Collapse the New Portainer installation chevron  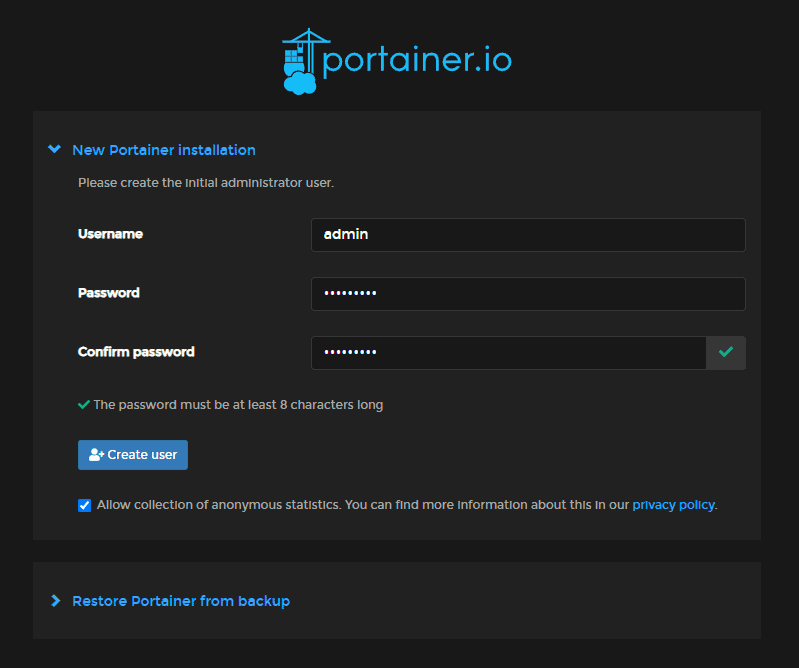(x=55, y=149)
